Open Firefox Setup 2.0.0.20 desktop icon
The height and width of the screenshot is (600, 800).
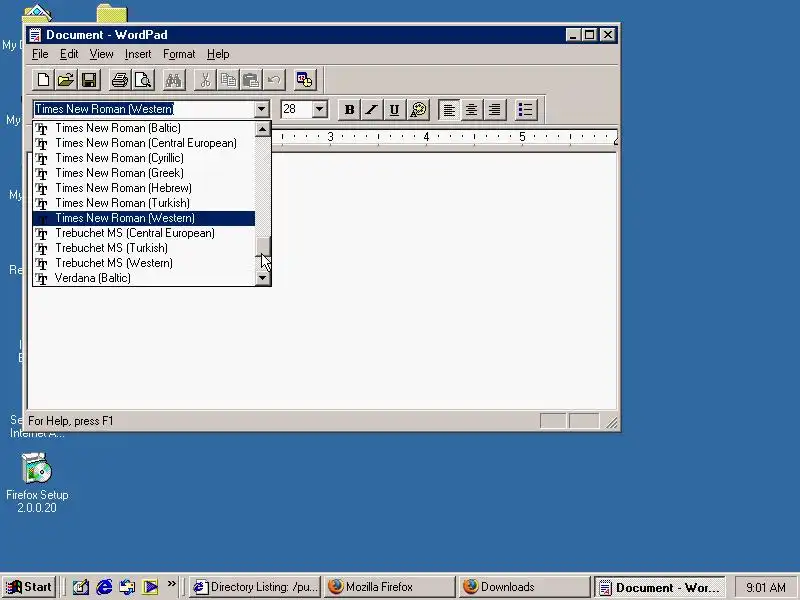tap(37, 482)
